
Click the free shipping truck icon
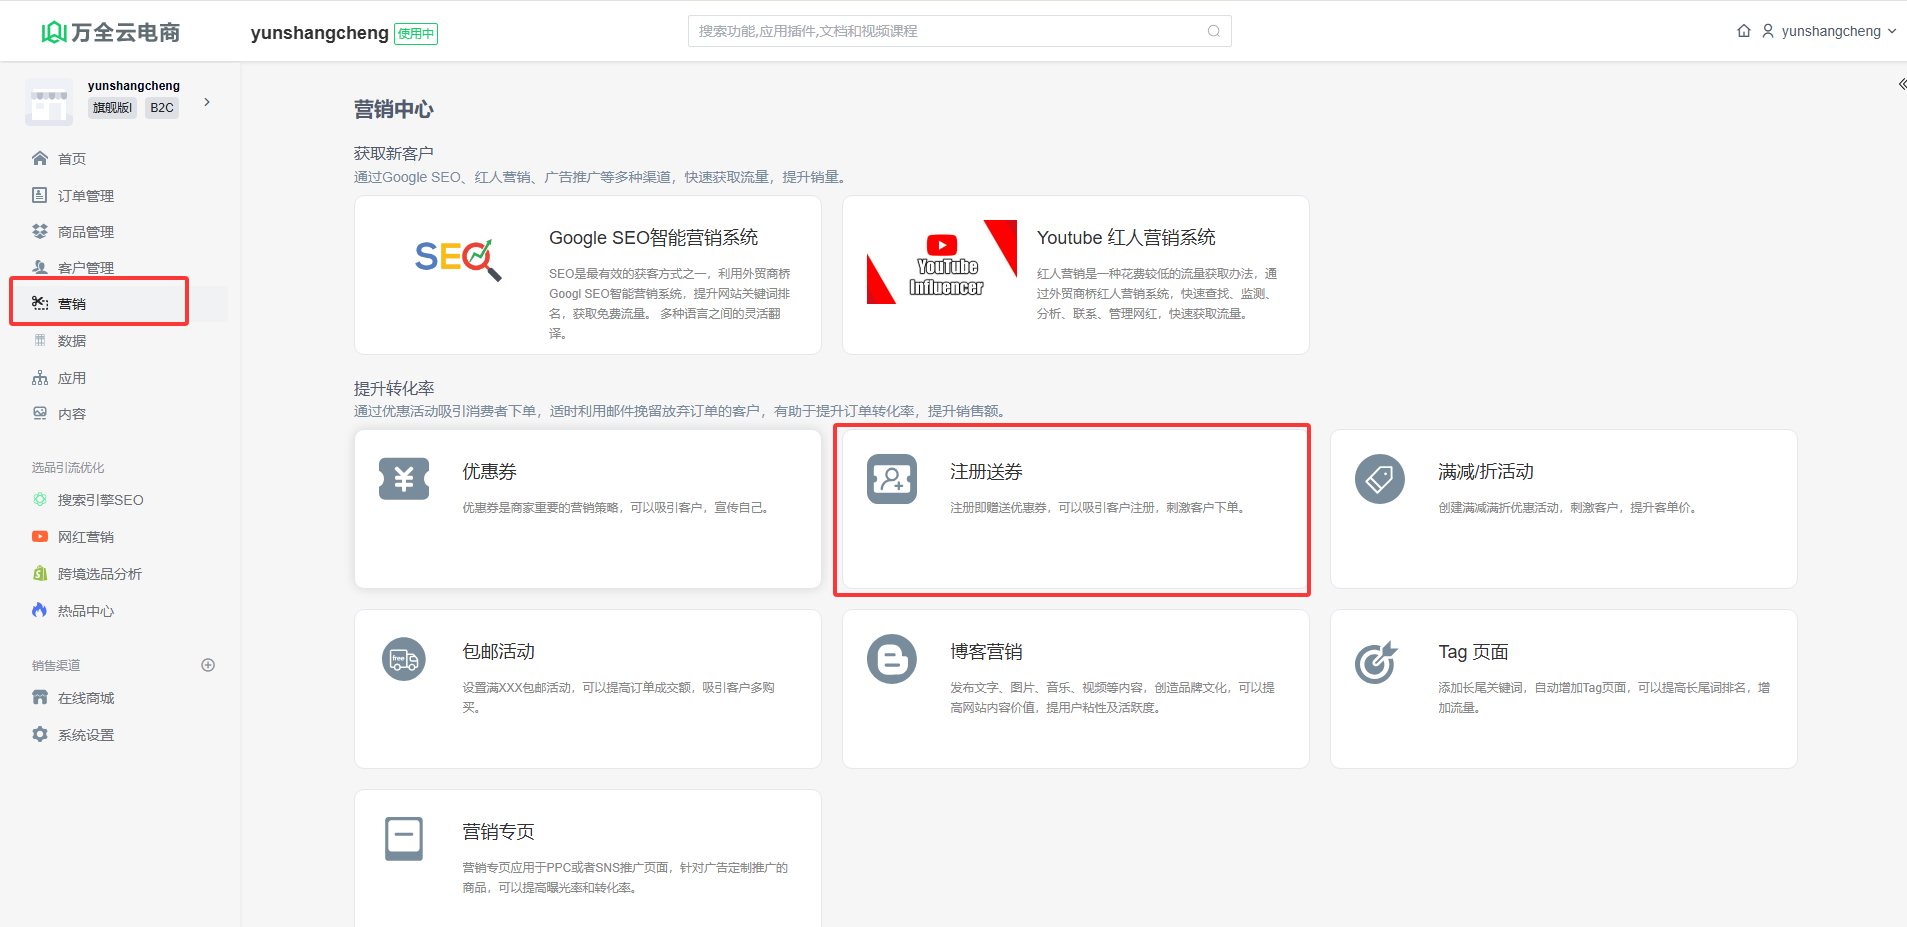tap(404, 659)
